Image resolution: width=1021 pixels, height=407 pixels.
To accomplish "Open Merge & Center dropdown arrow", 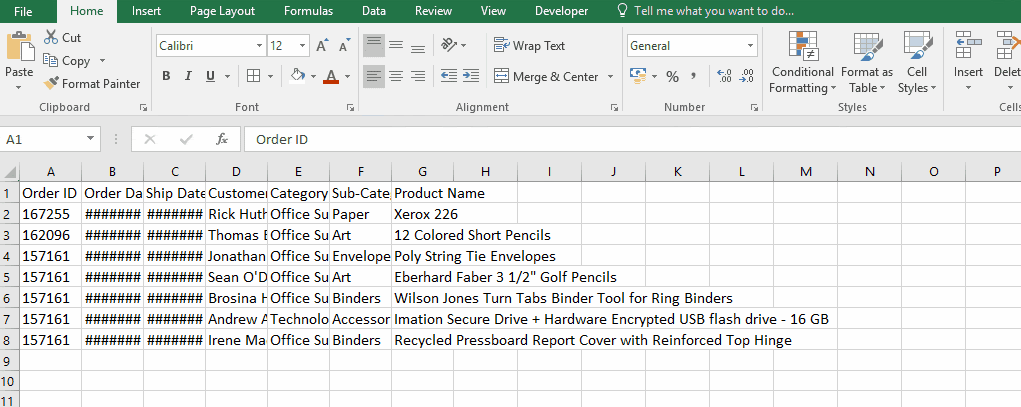I will coord(610,76).
